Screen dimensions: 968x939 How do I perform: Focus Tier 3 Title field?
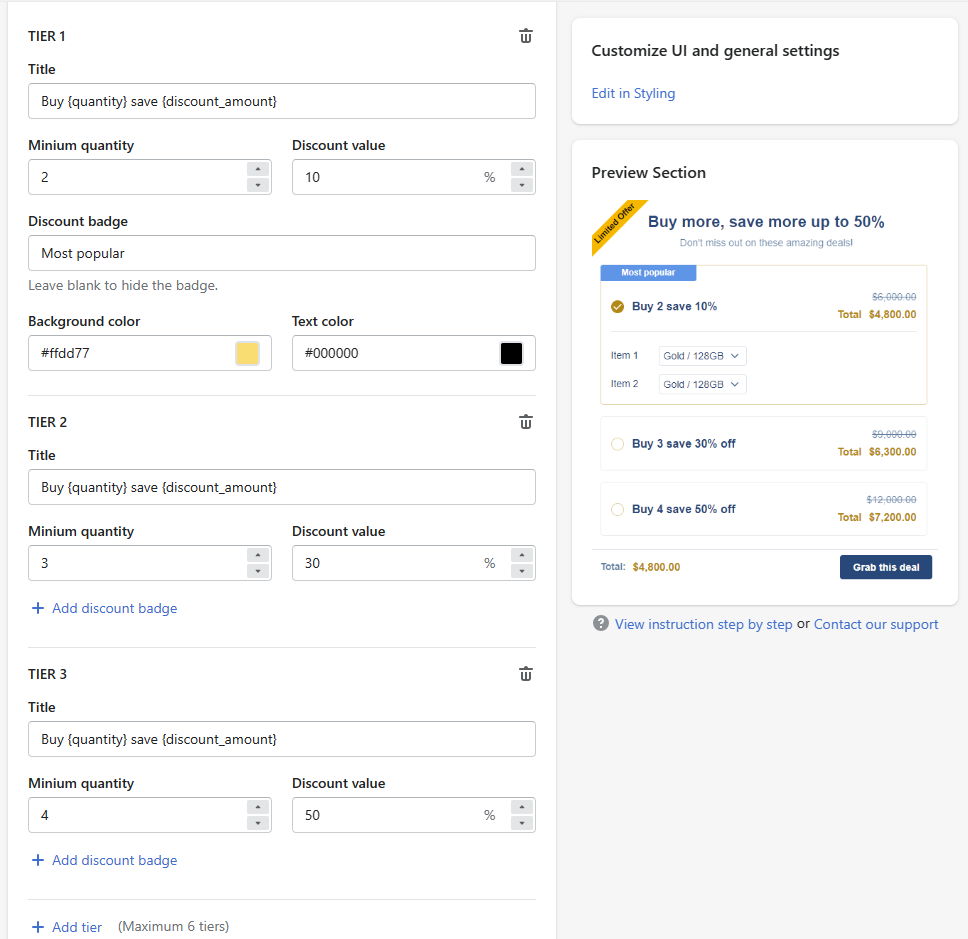point(282,739)
